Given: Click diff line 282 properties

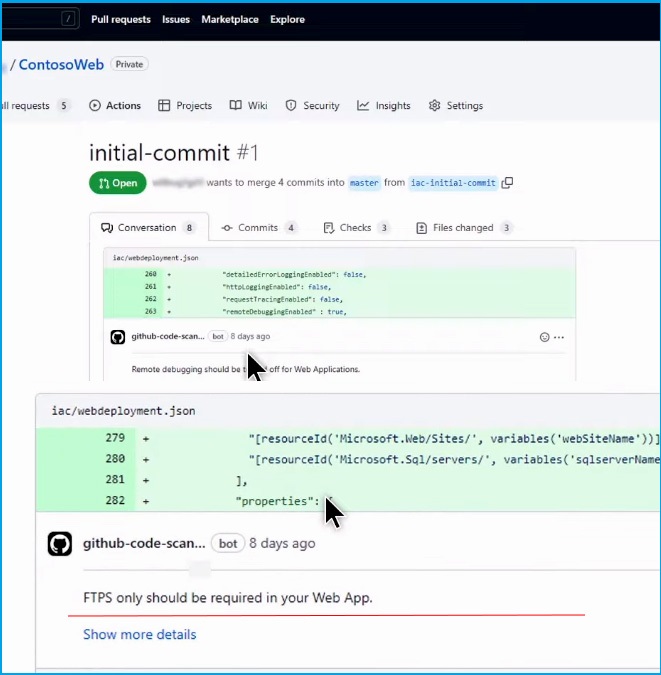Looking at the screenshot, I should [x=348, y=501].
